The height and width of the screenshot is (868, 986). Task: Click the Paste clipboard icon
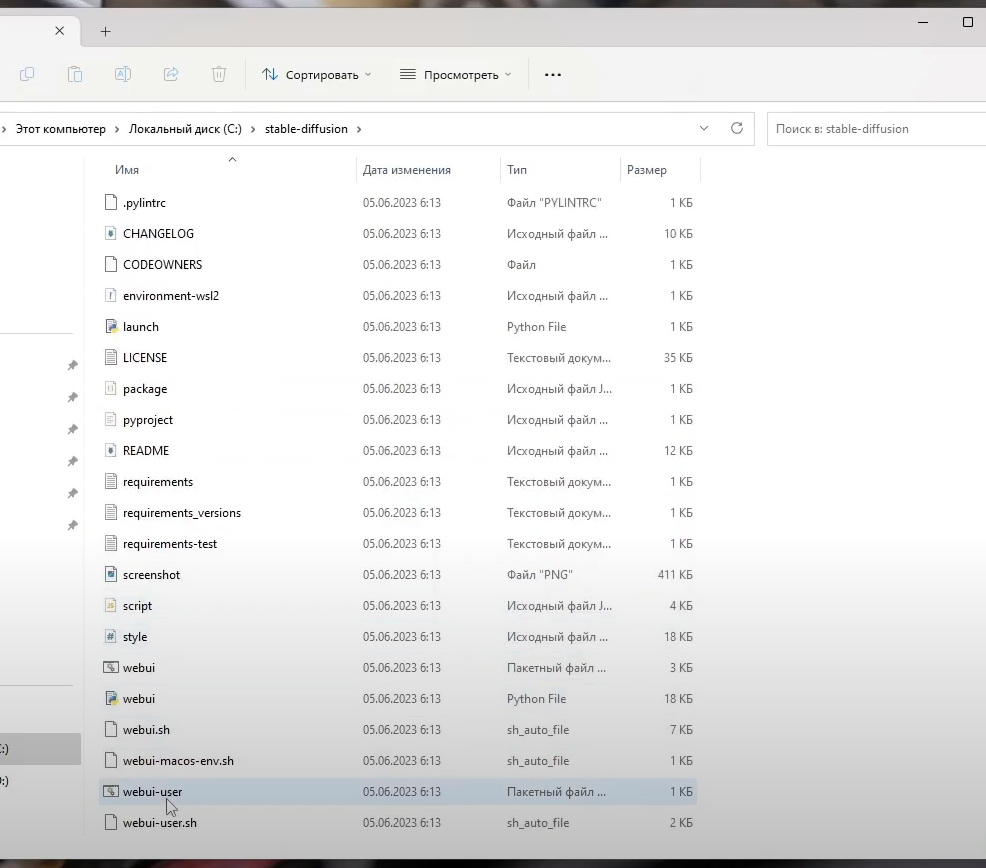(75, 74)
